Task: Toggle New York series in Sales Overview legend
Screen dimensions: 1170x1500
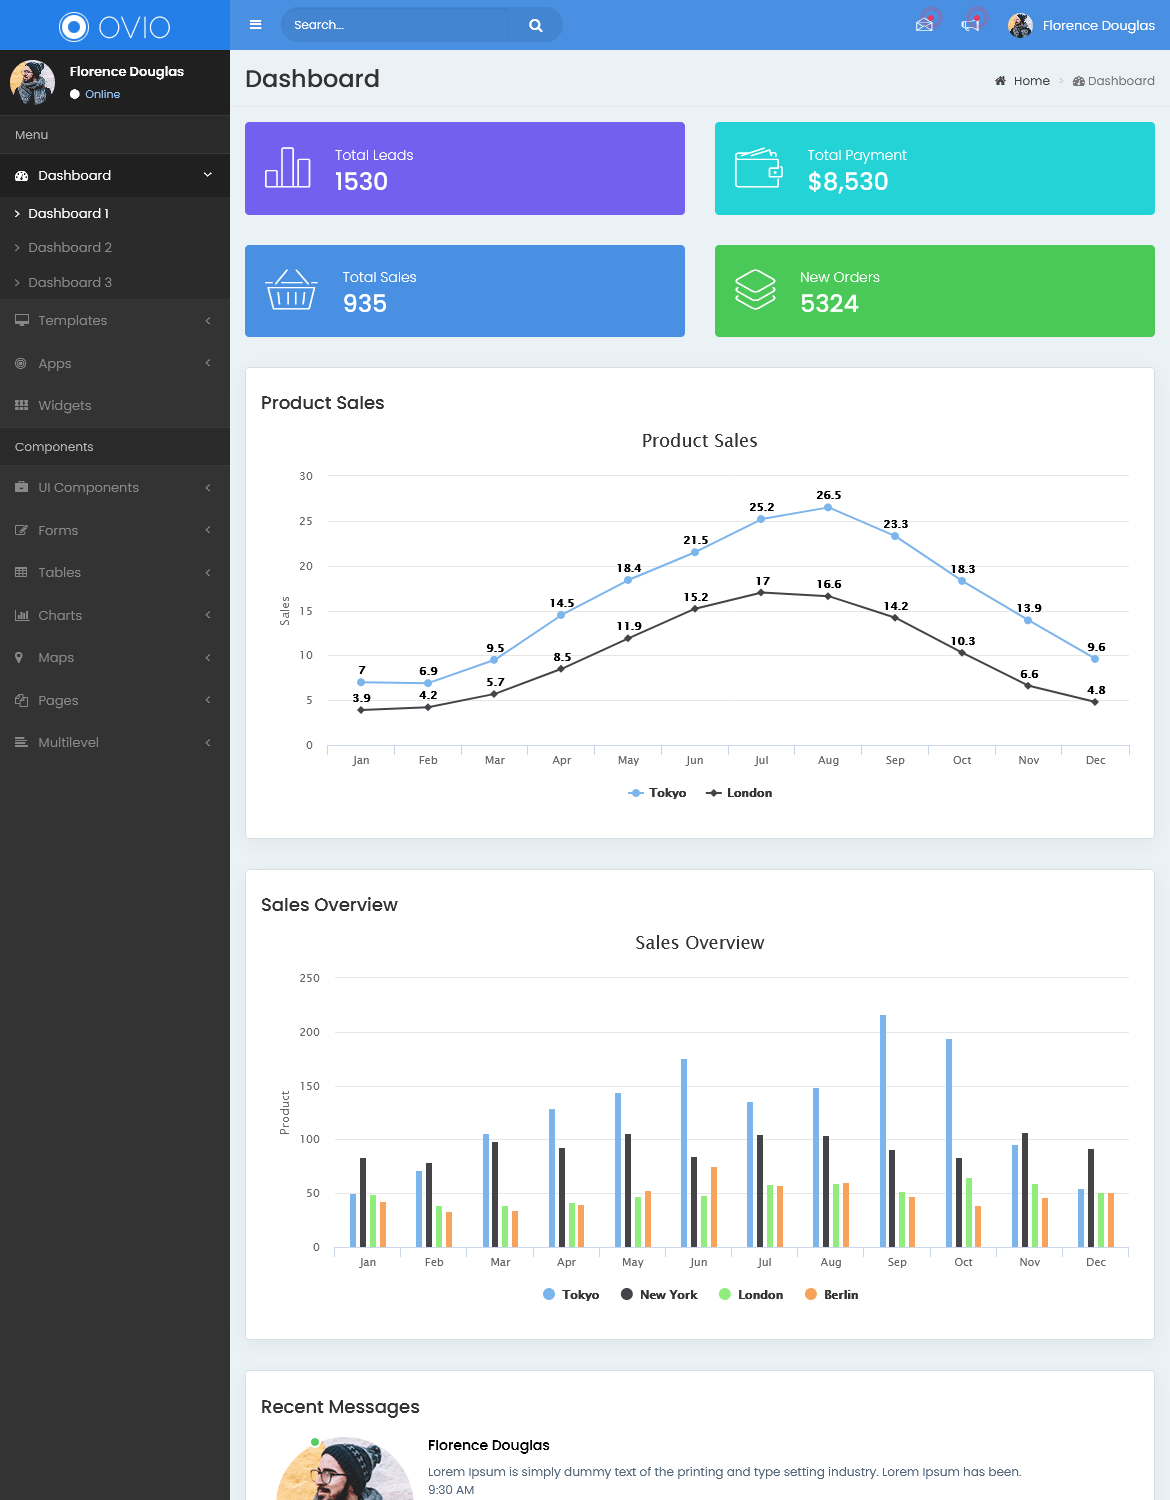Action: point(659,1294)
